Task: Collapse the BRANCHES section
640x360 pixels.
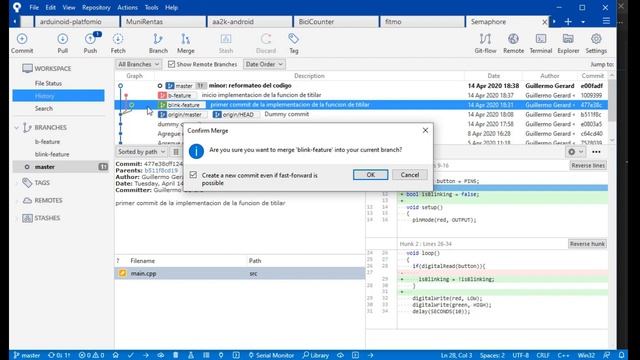Action: (17, 128)
